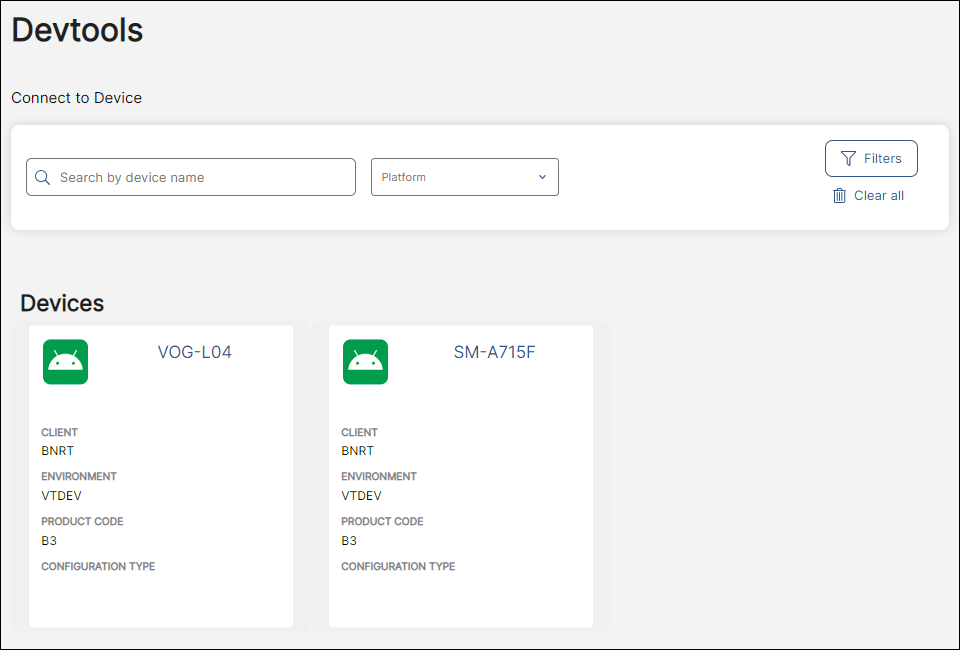The width and height of the screenshot is (960, 650).
Task: Click the VTDEV environment value on SM-A715F card
Action: (361, 496)
